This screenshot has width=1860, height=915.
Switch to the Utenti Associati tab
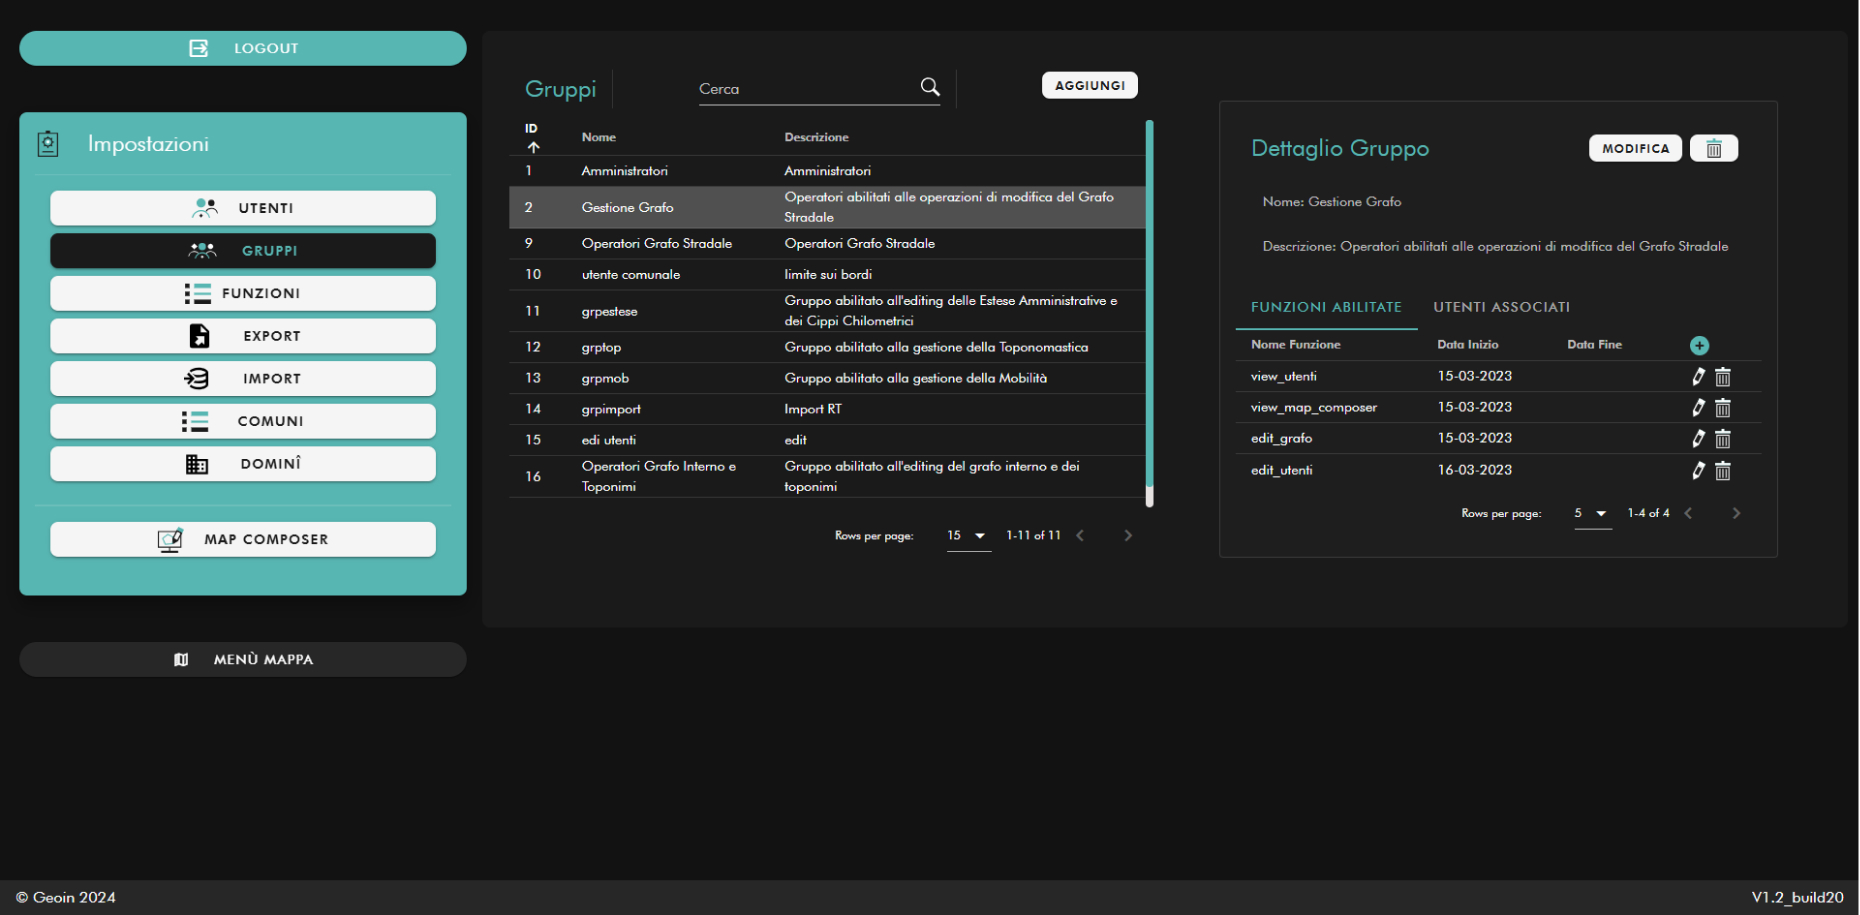(x=1501, y=307)
